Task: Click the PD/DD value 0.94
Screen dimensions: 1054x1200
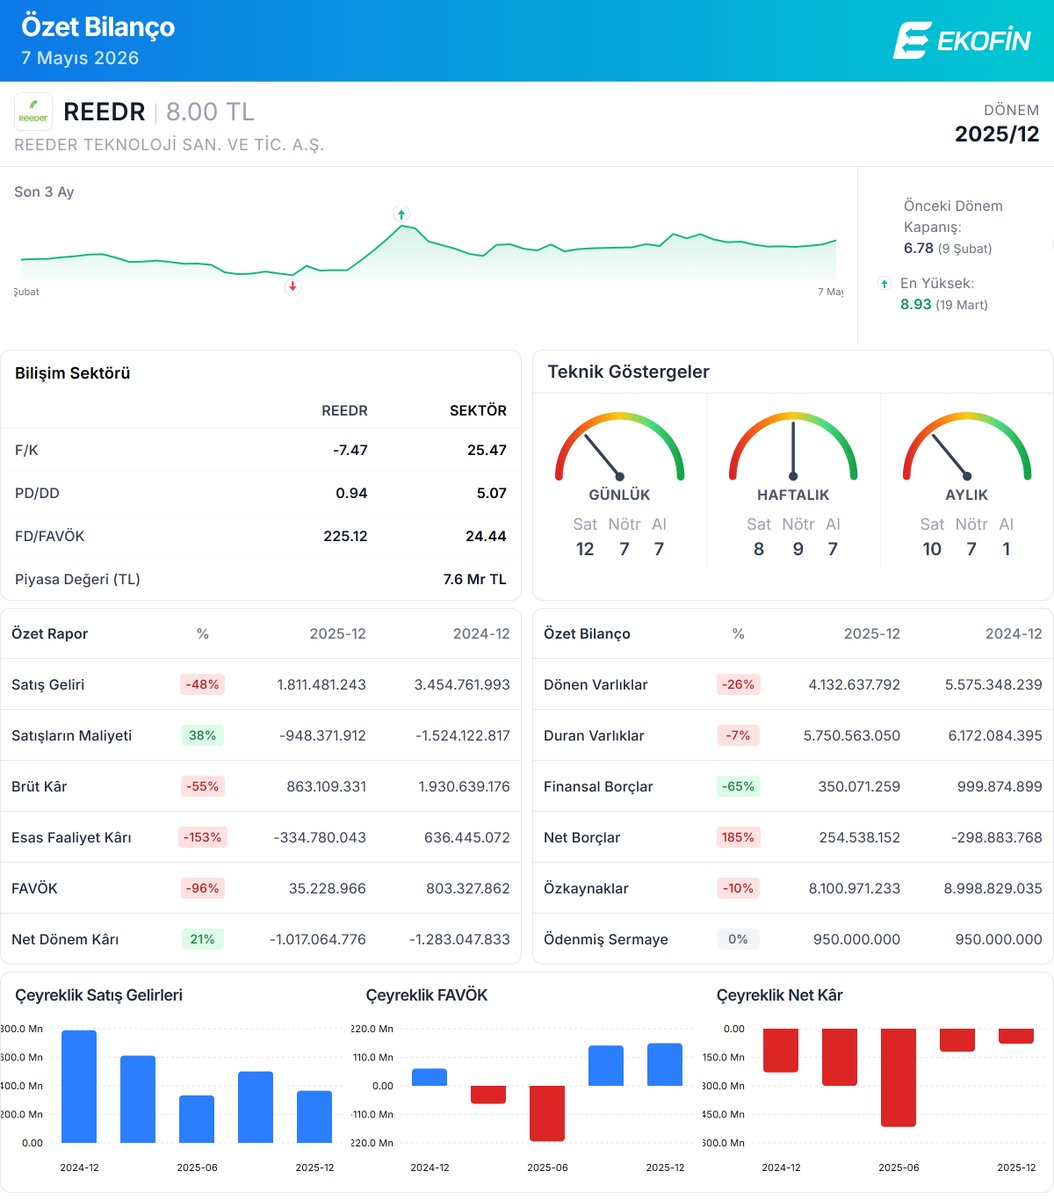Action: pos(351,493)
